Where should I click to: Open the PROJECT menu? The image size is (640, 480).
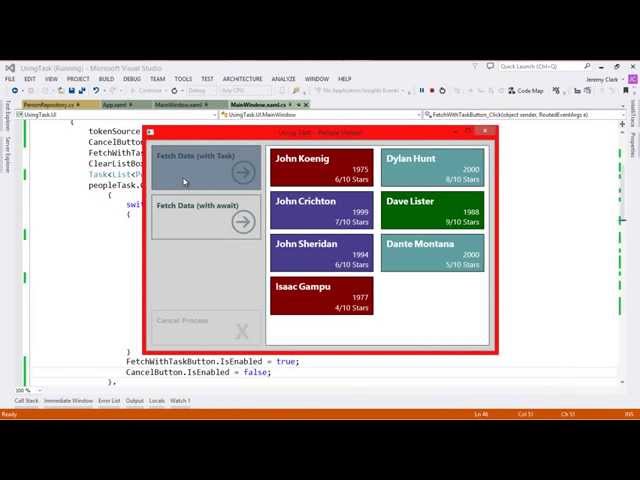[78, 79]
